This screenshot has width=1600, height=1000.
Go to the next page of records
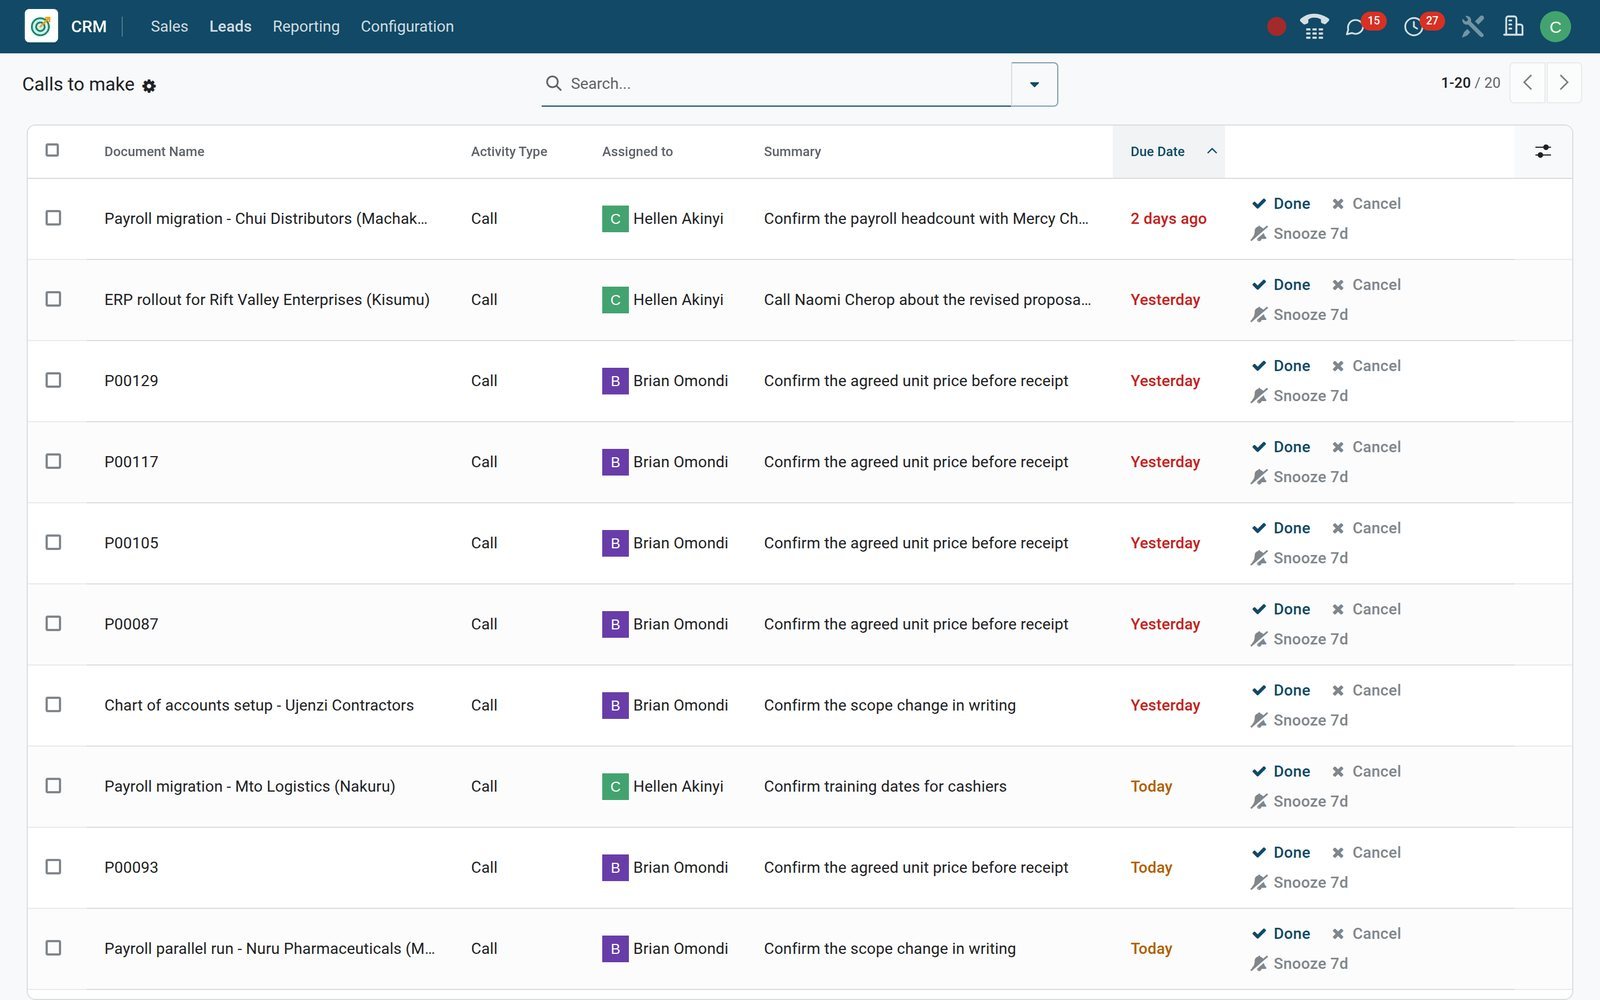tap(1564, 83)
